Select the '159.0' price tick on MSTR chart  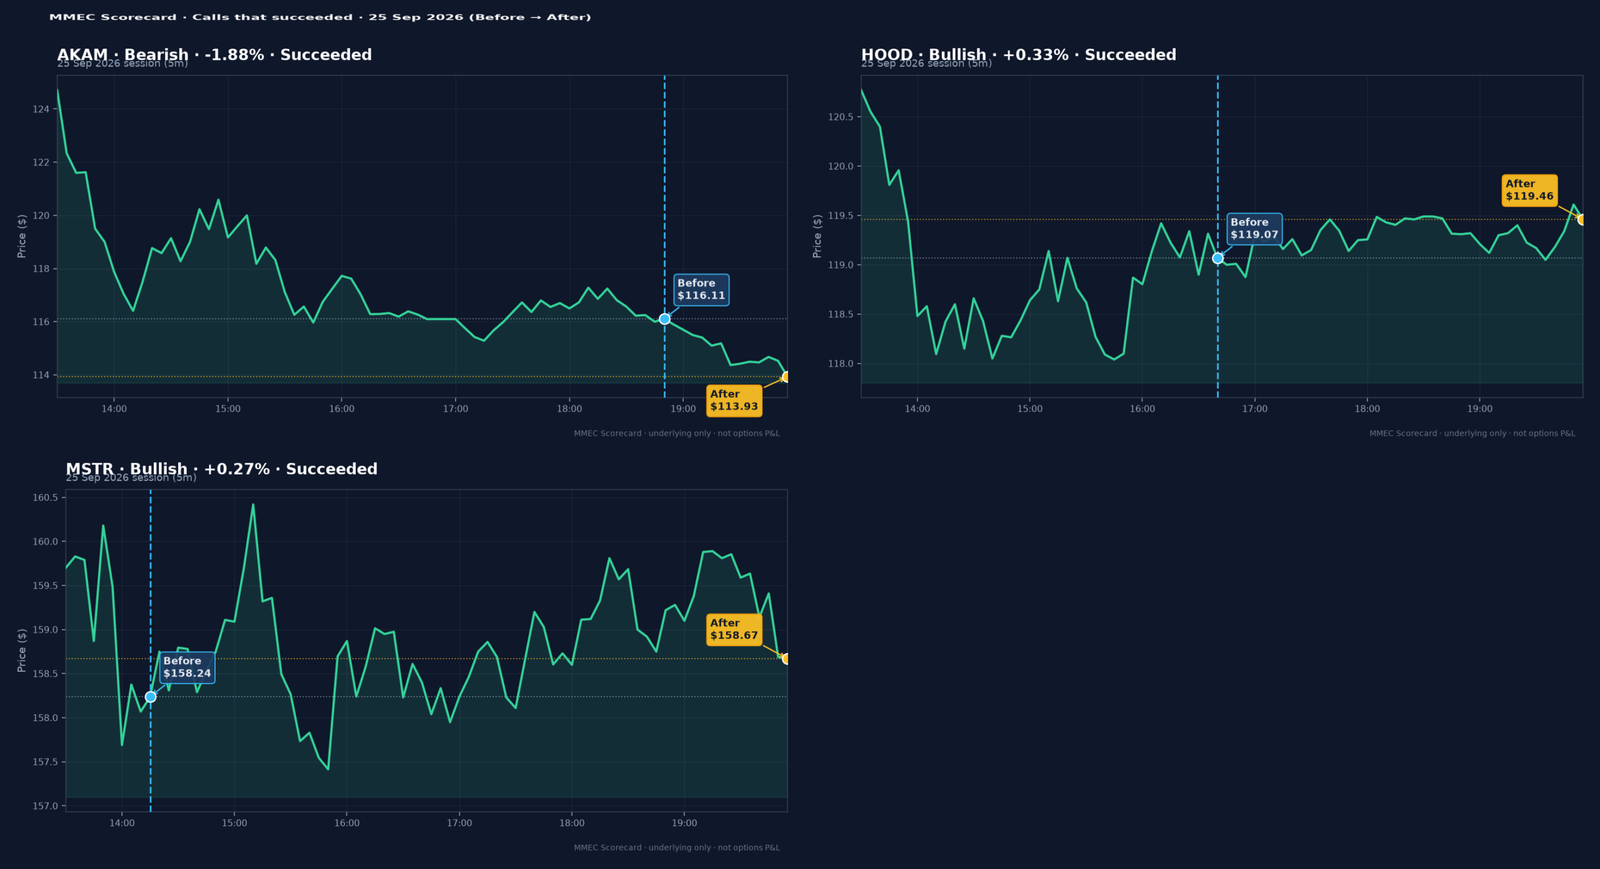[x=46, y=630]
